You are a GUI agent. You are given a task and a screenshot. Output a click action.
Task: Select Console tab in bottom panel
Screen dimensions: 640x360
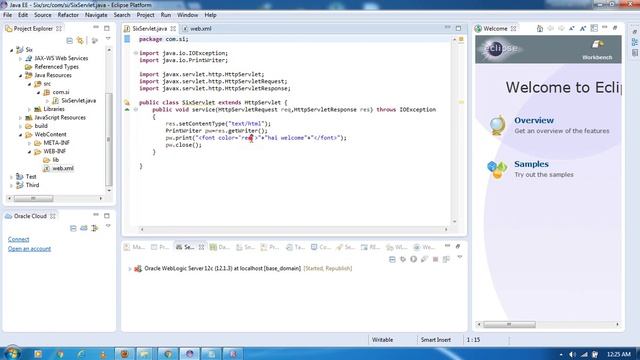point(321,247)
